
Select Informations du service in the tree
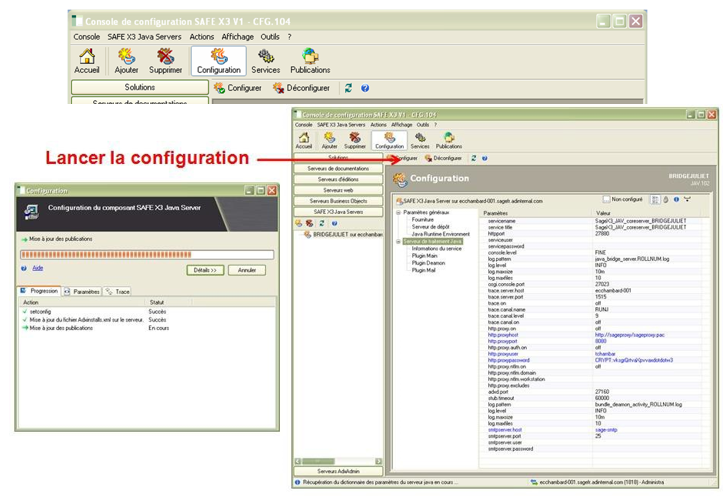436,249
